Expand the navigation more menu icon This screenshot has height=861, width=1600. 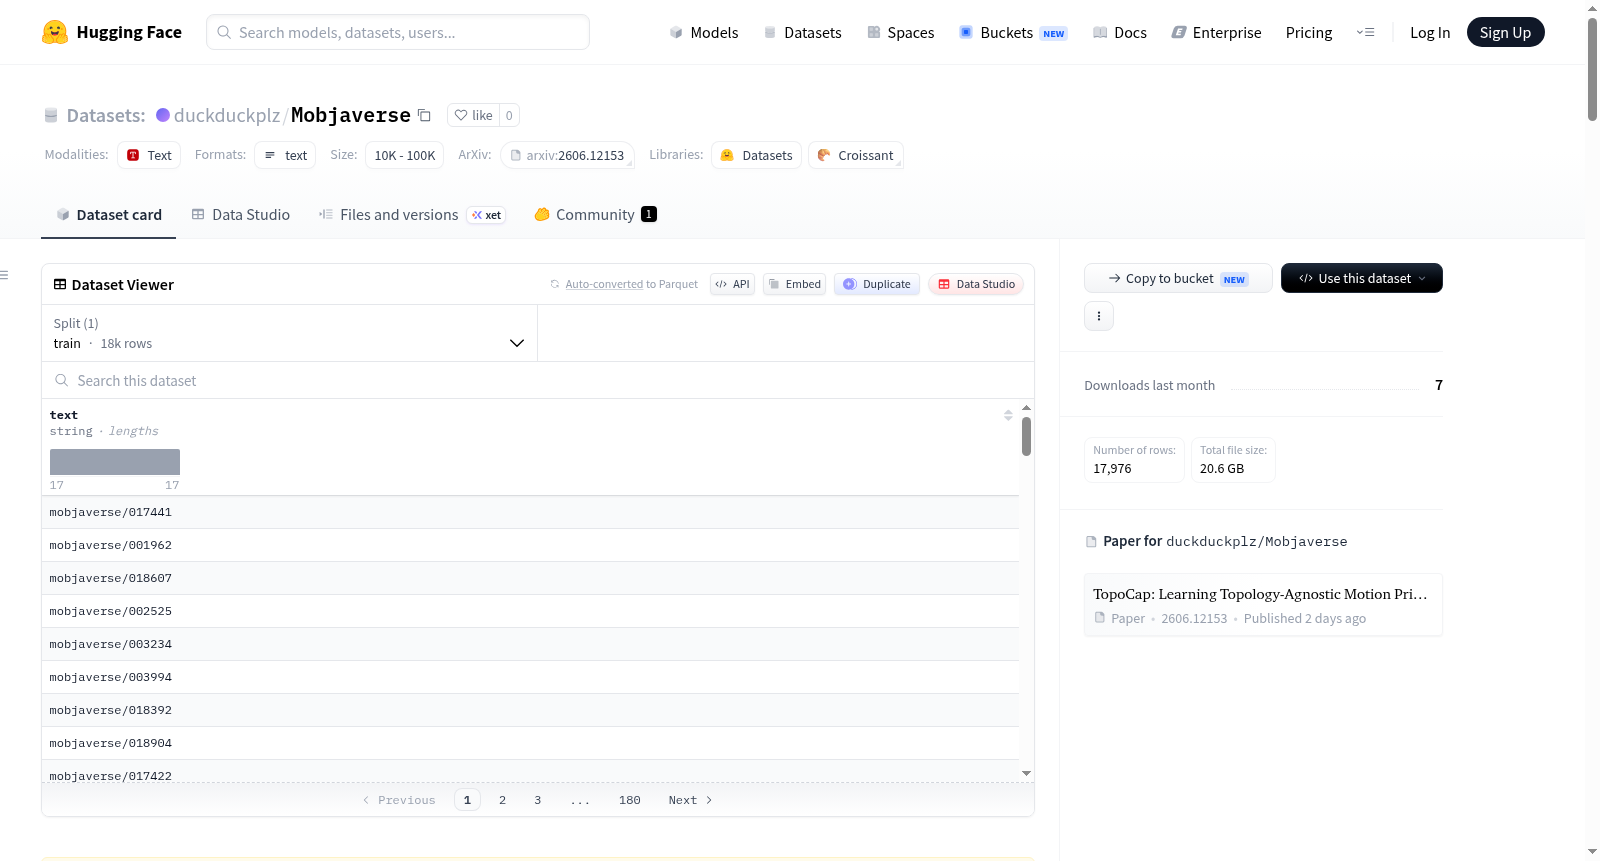point(1365,33)
